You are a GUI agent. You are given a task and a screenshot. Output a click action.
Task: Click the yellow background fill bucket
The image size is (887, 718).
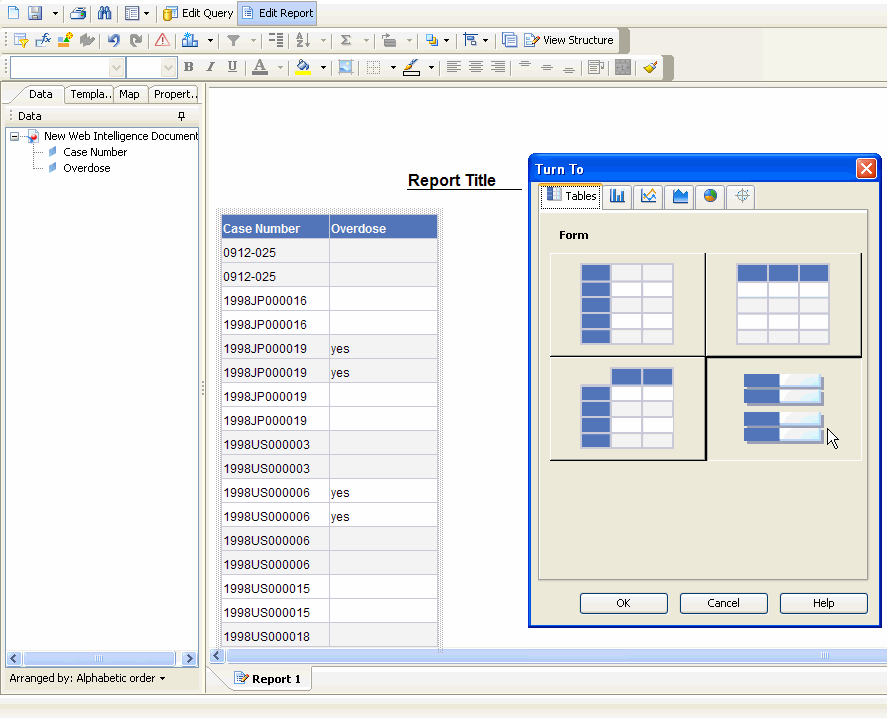[x=303, y=67]
